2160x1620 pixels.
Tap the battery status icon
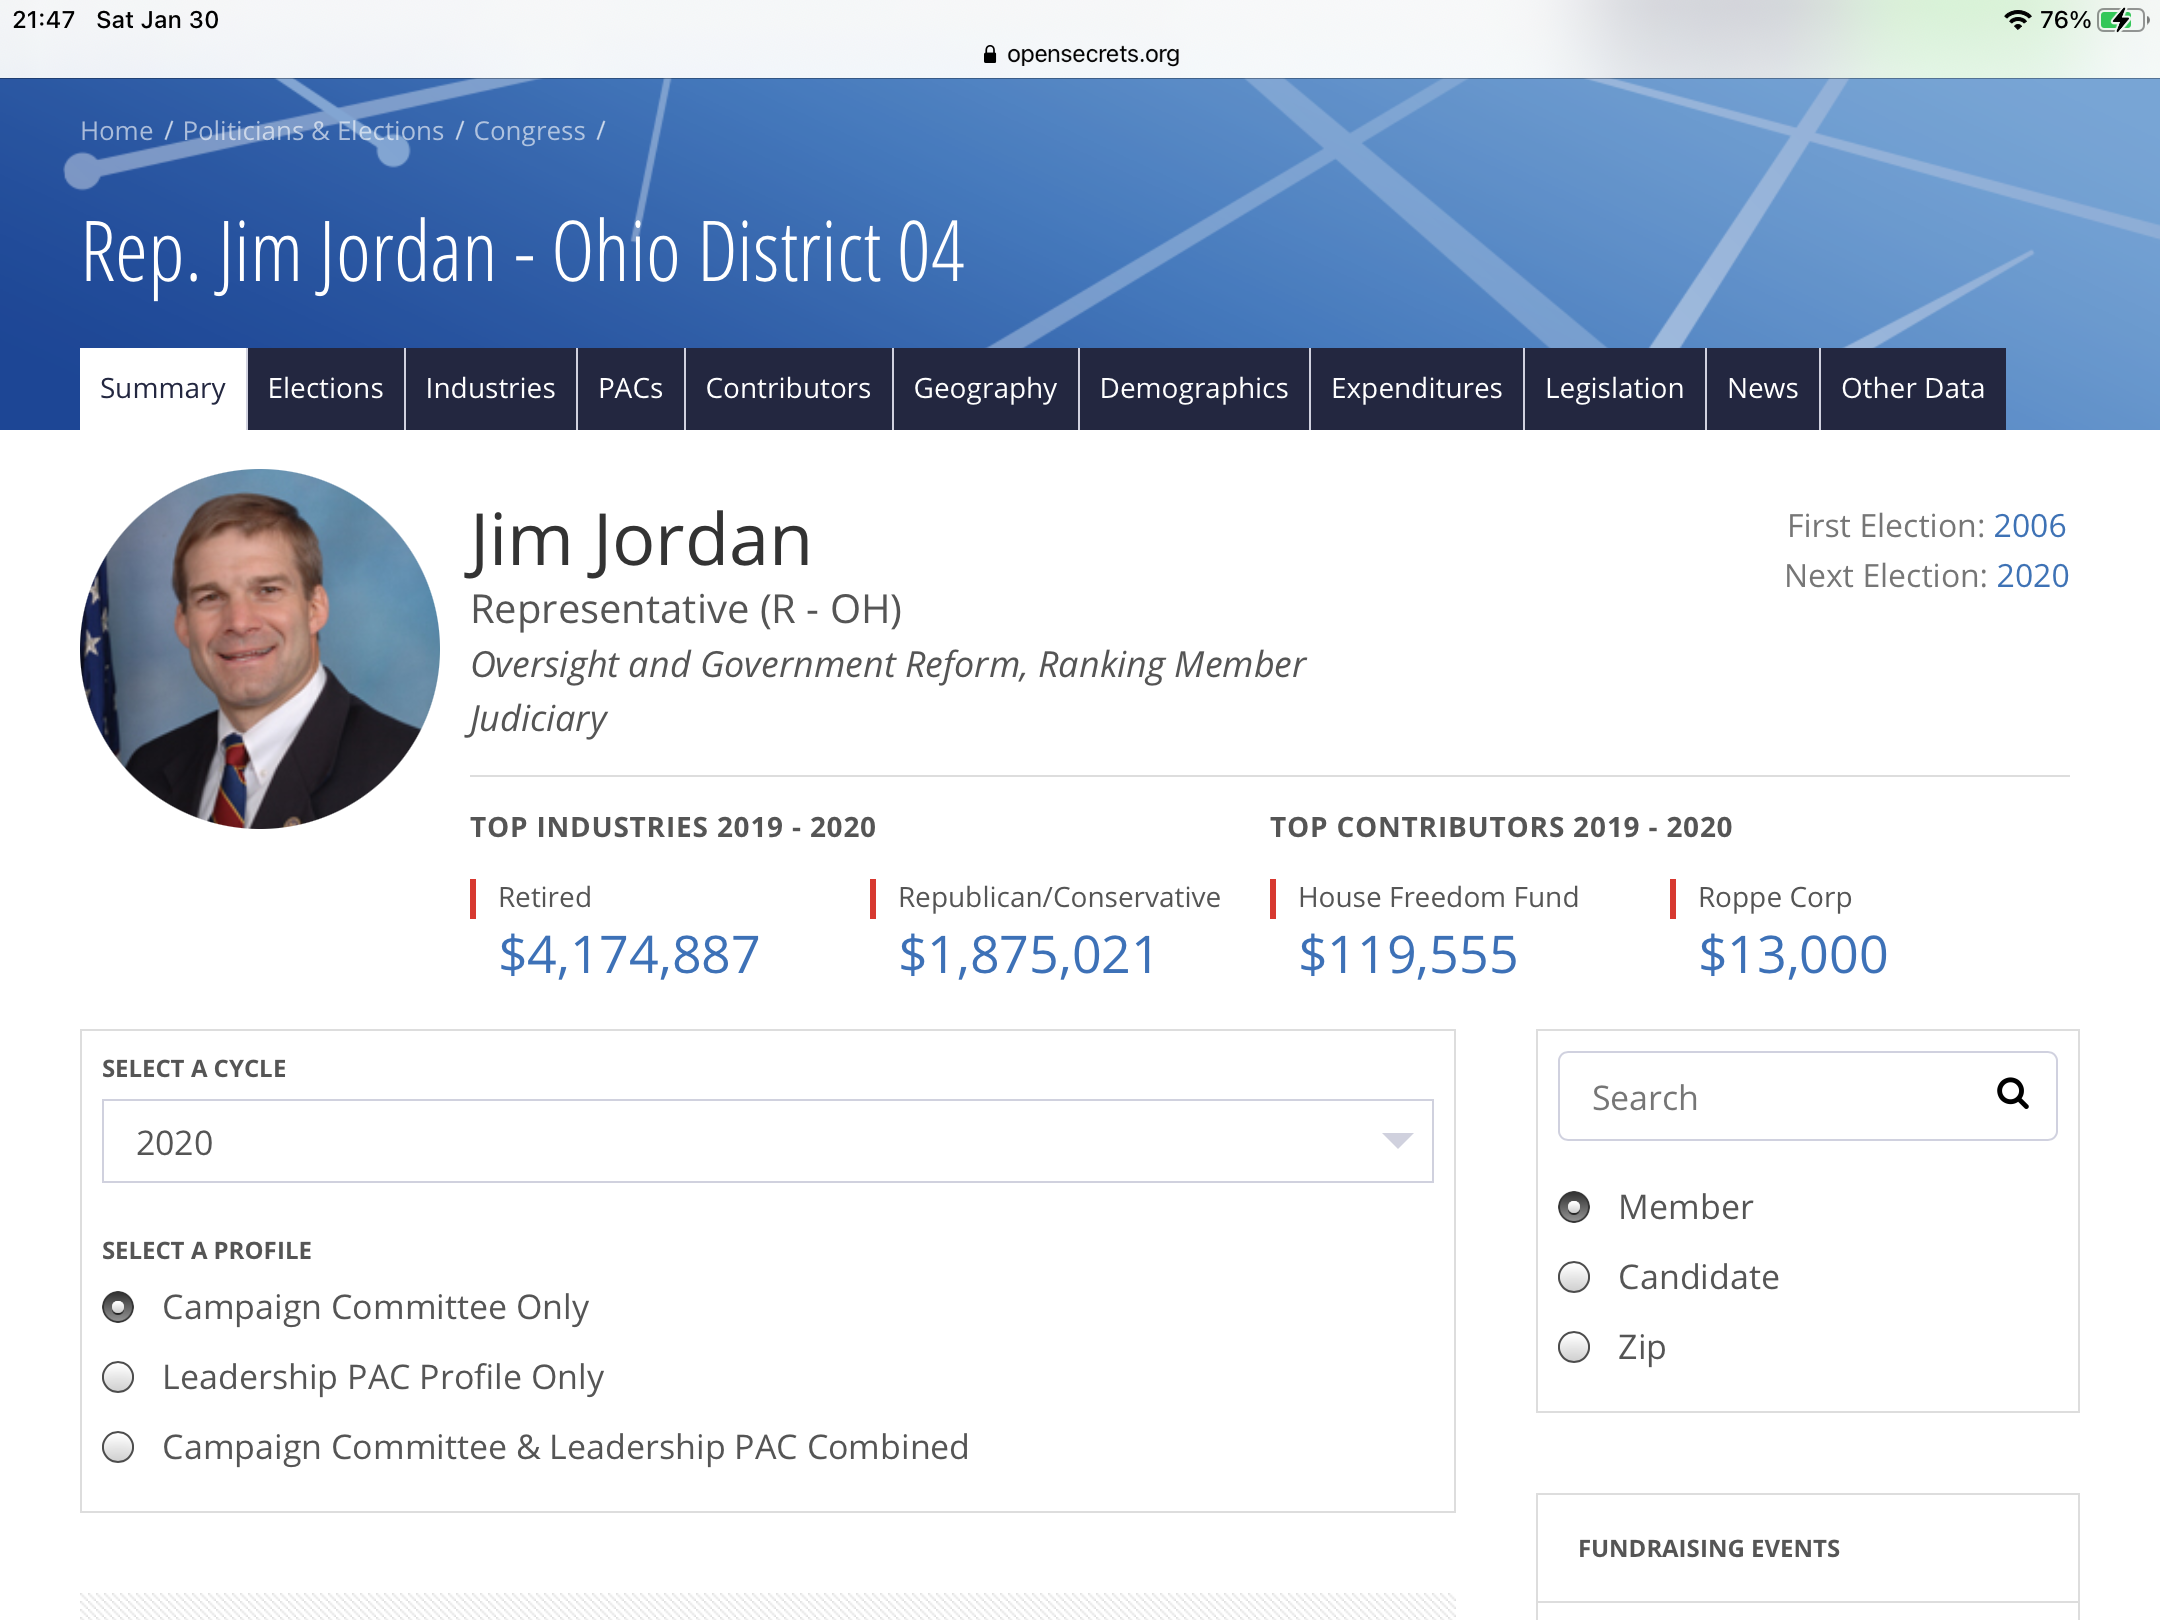[2120, 20]
